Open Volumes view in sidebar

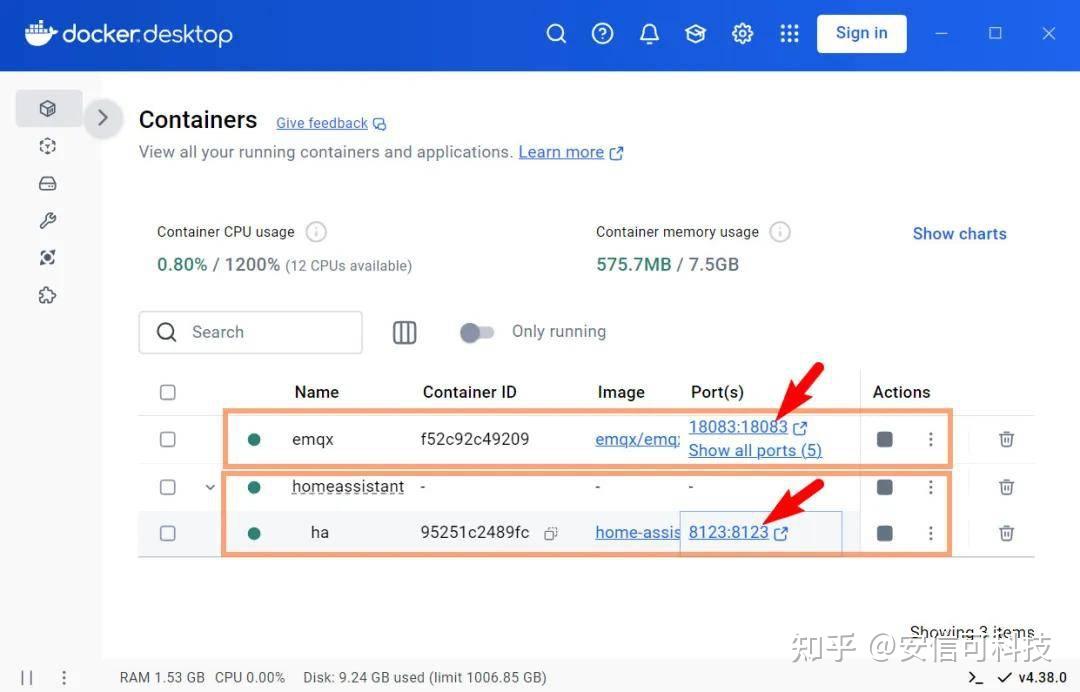pos(48,184)
